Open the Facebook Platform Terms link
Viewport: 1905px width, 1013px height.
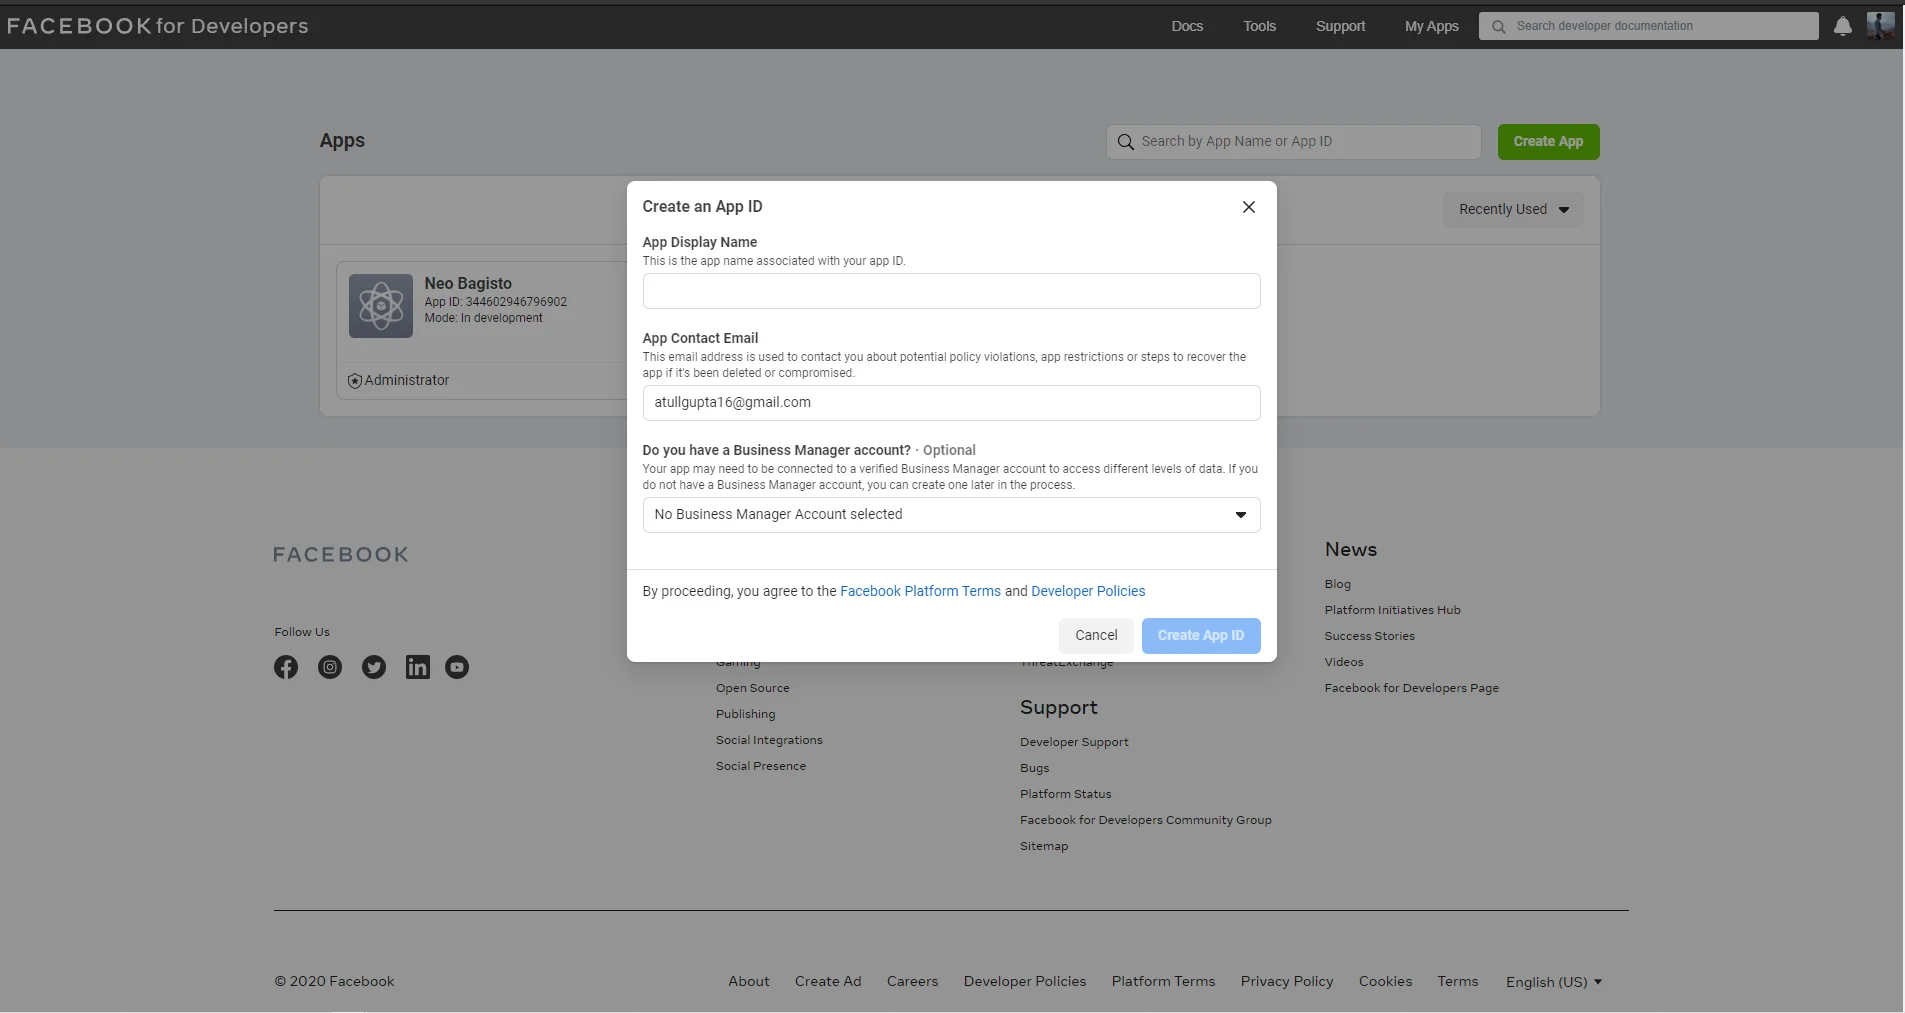click(x=920, y=592)
